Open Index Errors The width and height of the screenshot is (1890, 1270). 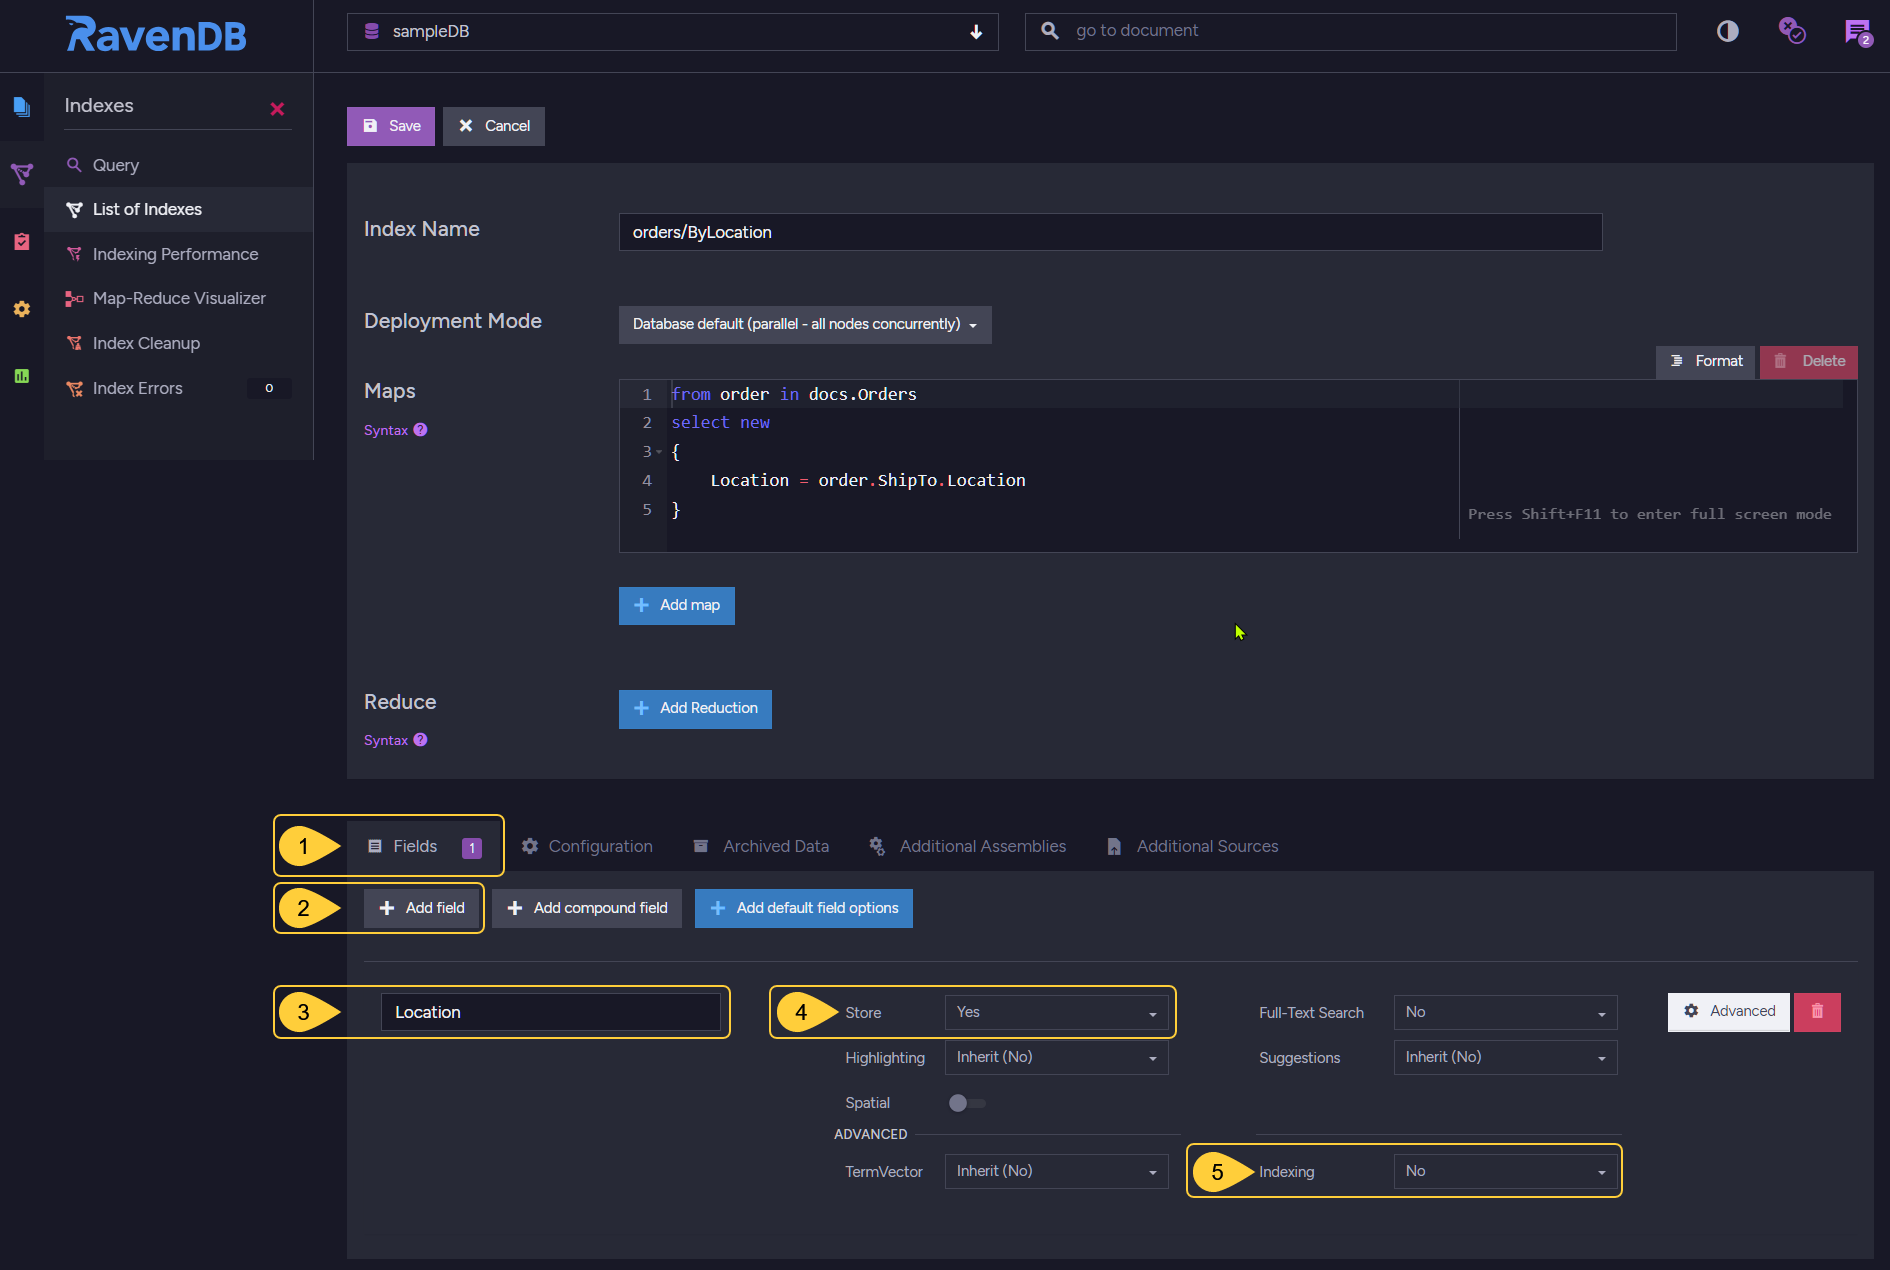coord(178,388)
